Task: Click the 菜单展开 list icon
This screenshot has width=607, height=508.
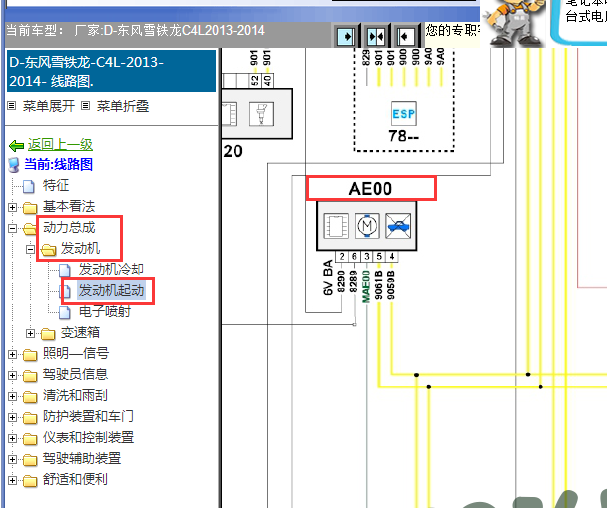Action: tap(12, 105)
